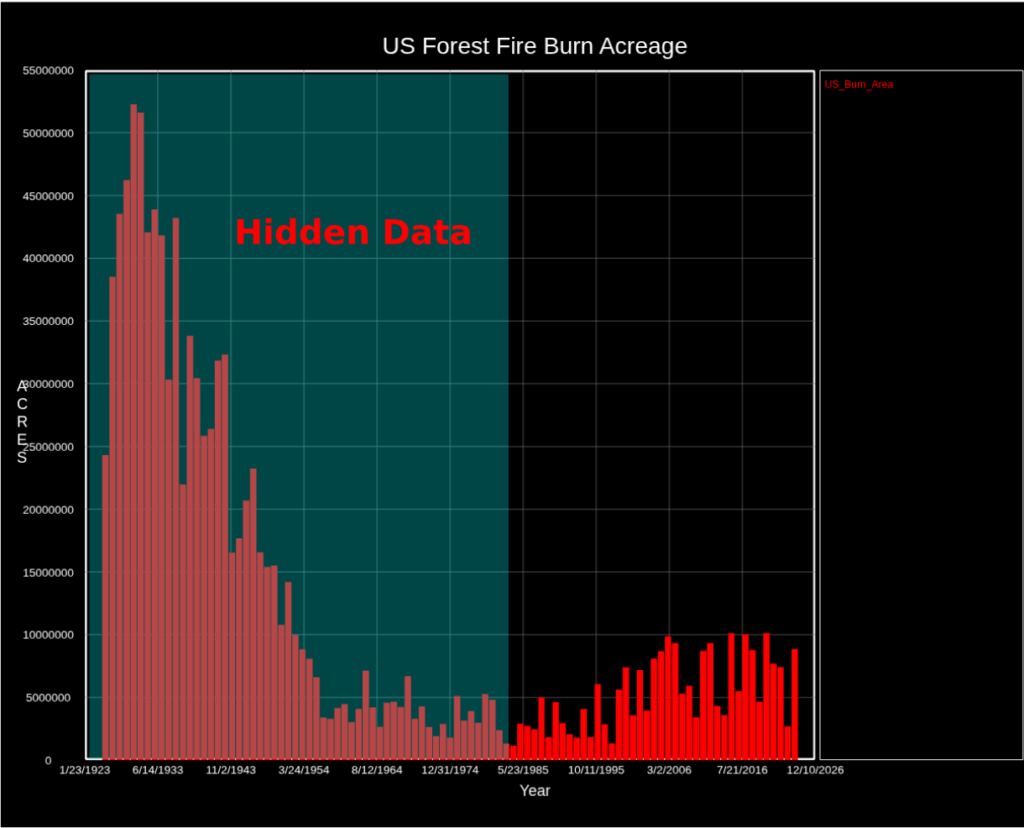Click the chart title US Forest Fire Burn Acreage
Viewport: 1024px width, 828px height.
point(534,46)
